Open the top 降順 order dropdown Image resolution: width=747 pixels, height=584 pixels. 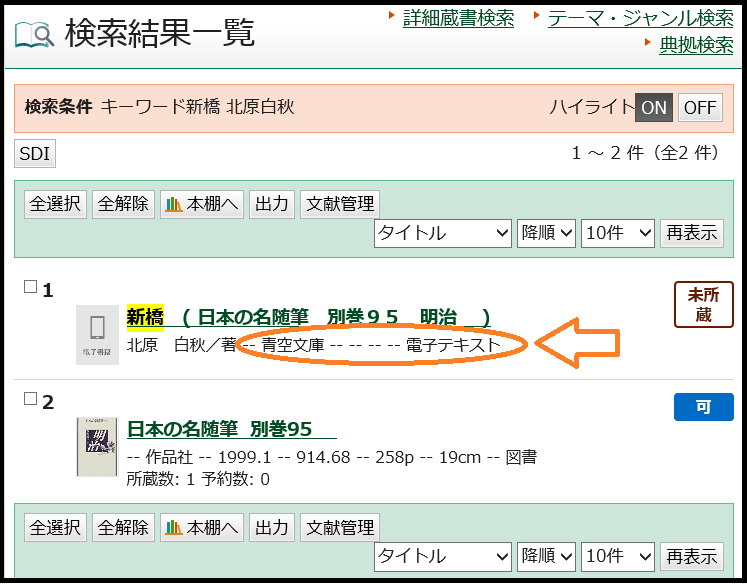tap(546, 233)
